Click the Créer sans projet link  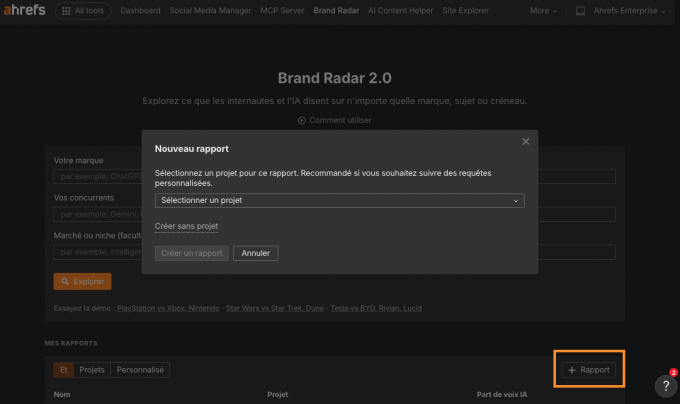187,227
